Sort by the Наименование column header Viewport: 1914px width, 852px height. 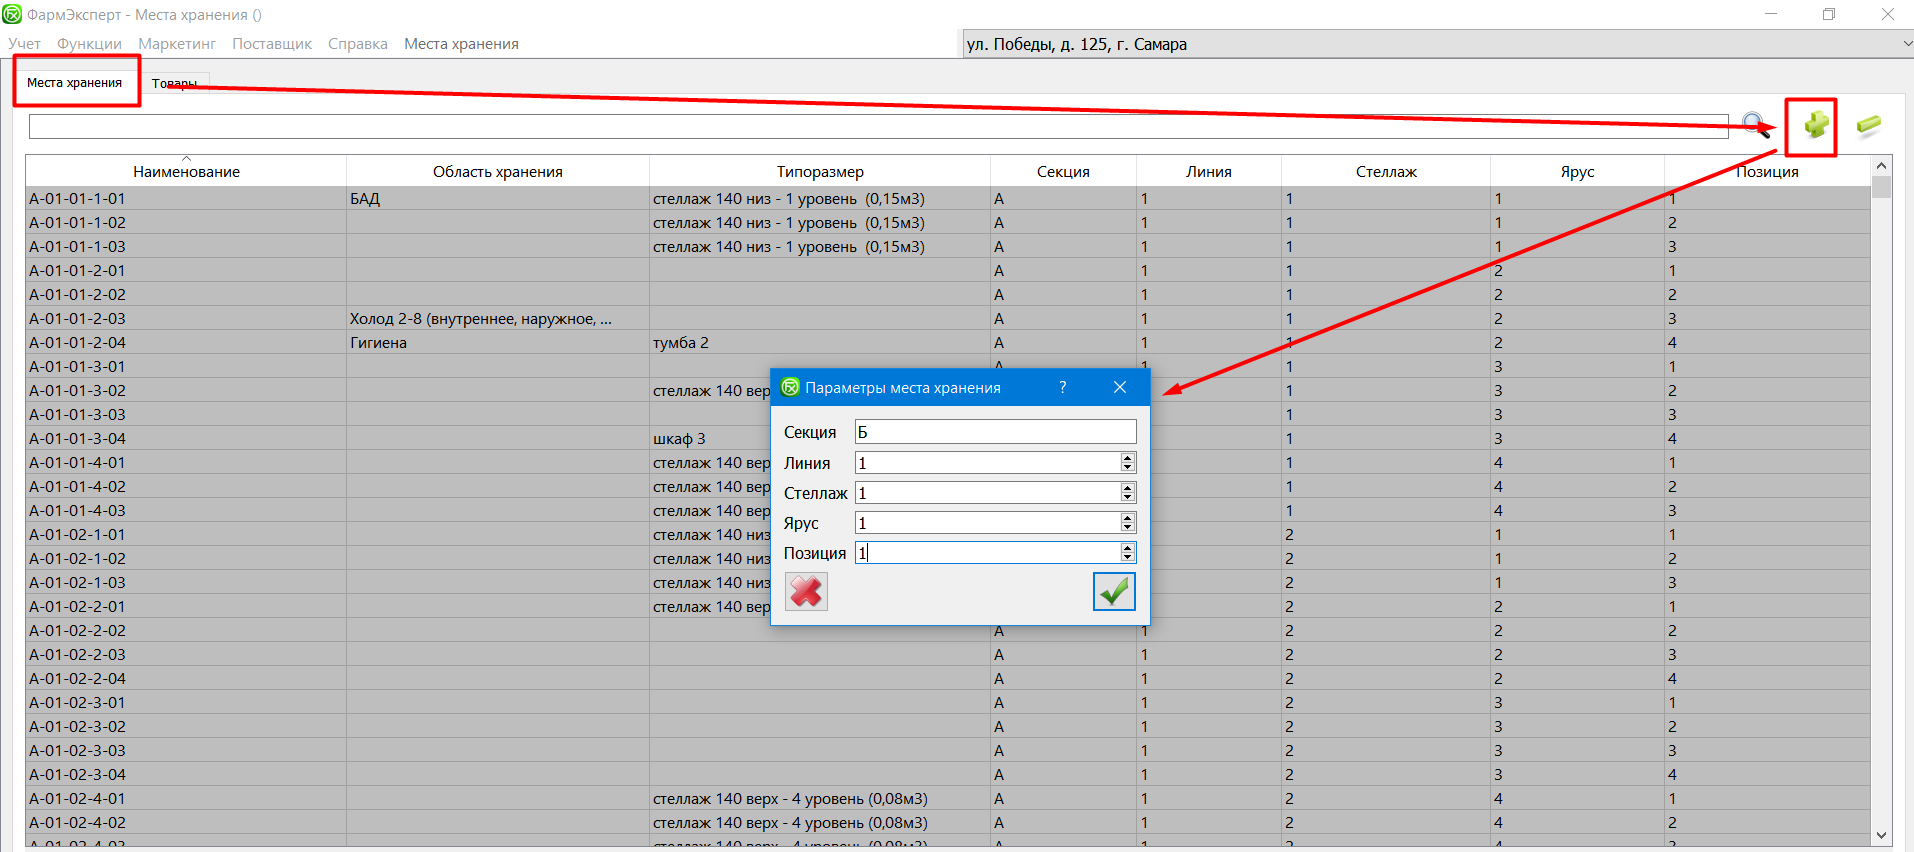[186, 171]
